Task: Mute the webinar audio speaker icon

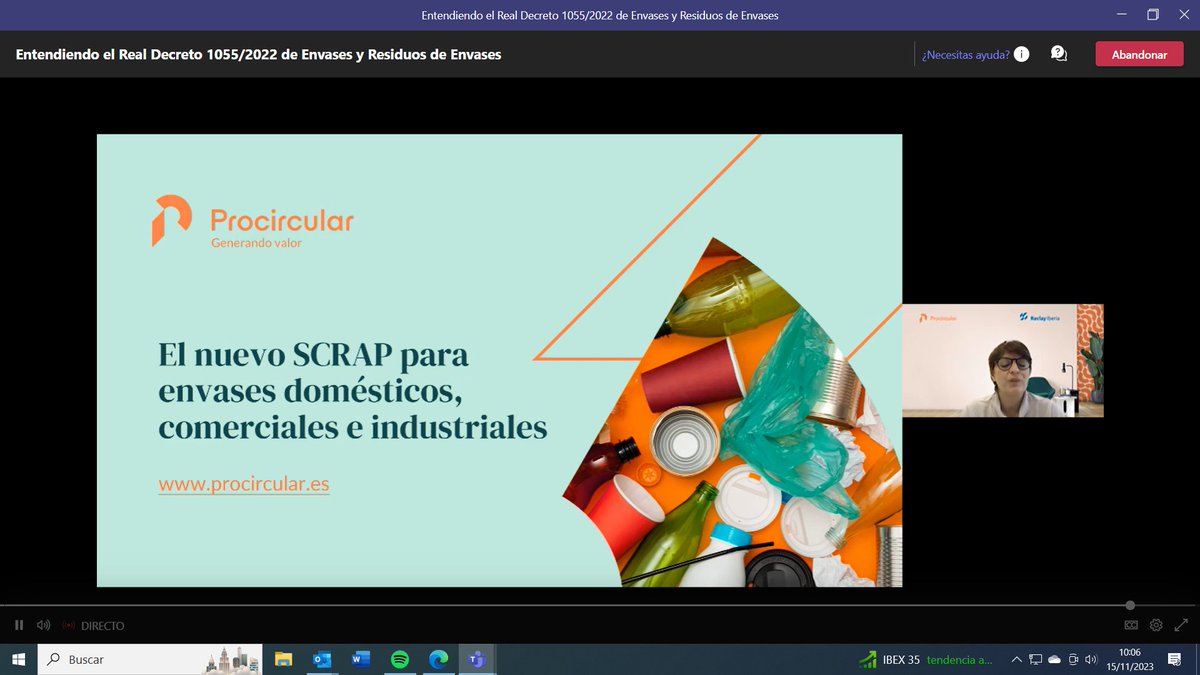Action: 42,625
